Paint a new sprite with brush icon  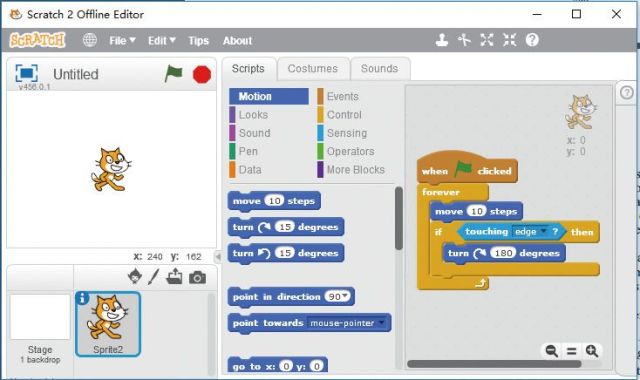[x=154, y=277]
